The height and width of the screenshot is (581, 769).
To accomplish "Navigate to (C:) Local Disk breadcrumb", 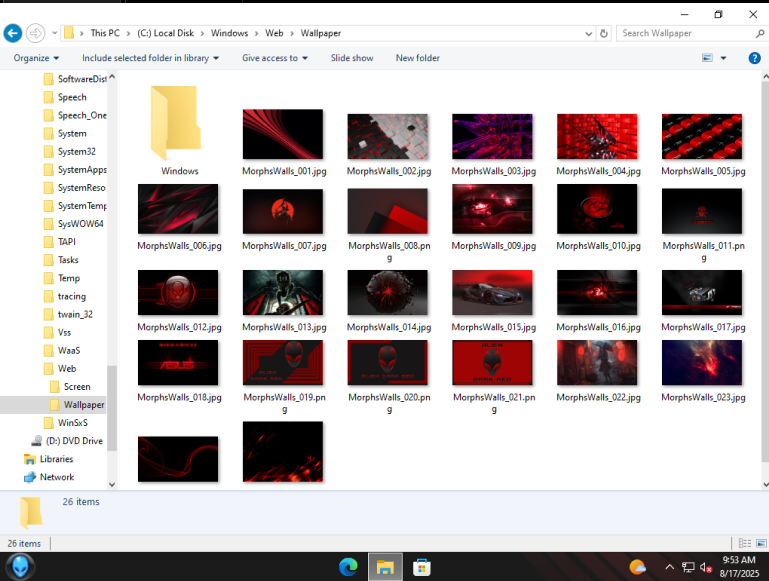I will pos(165,33).
